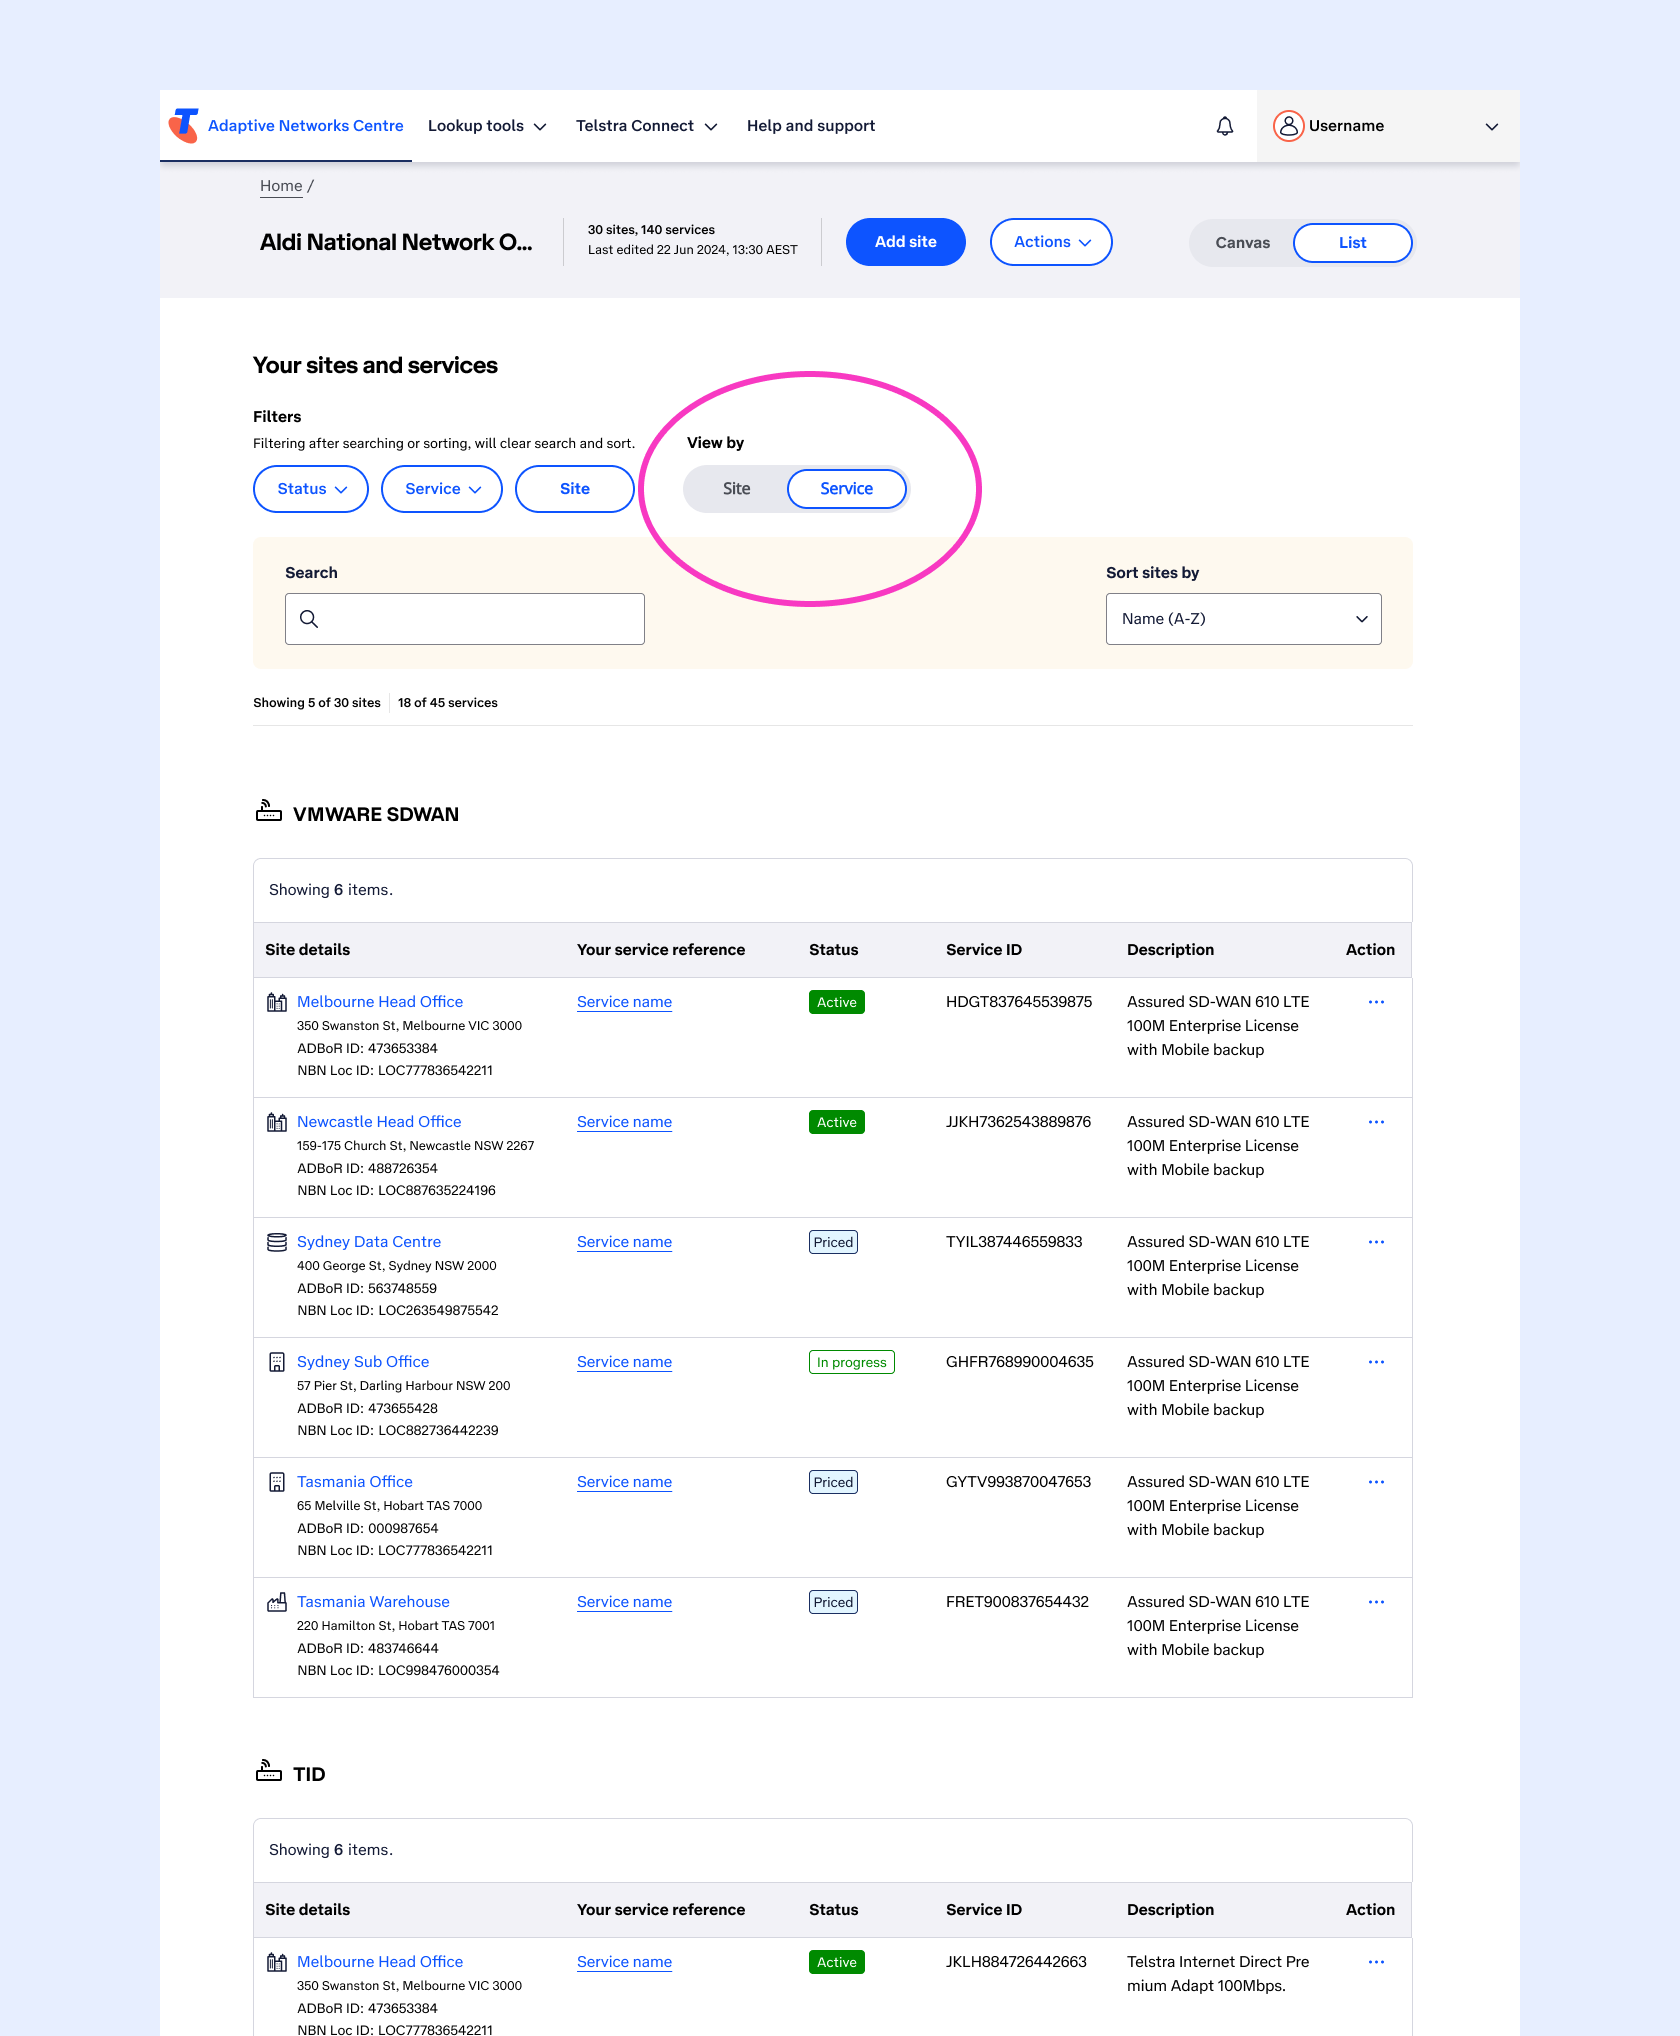
Task: Expand the Telstra Connect menu
Action: (647, 126)
